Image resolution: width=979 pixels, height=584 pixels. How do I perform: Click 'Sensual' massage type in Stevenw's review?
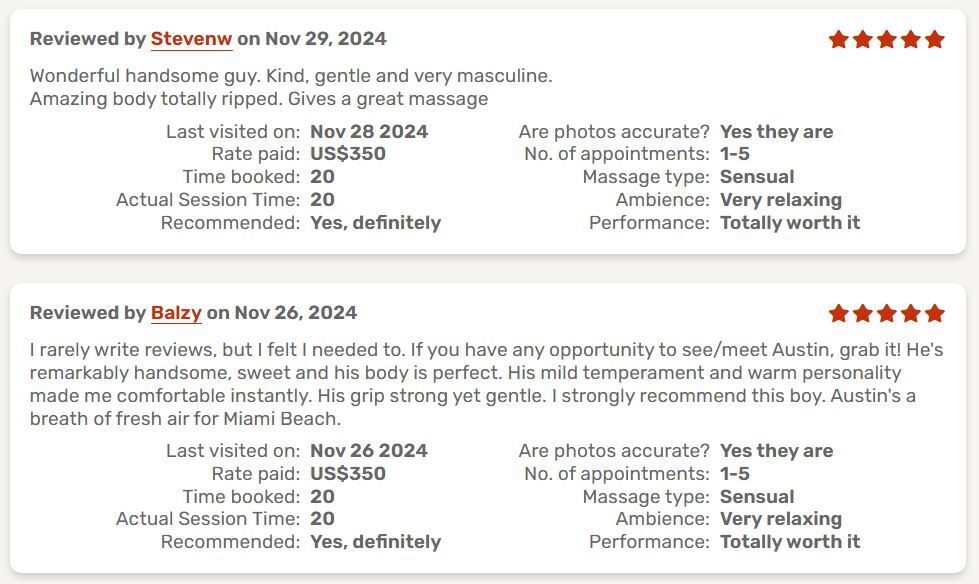(x=757, y=177)
